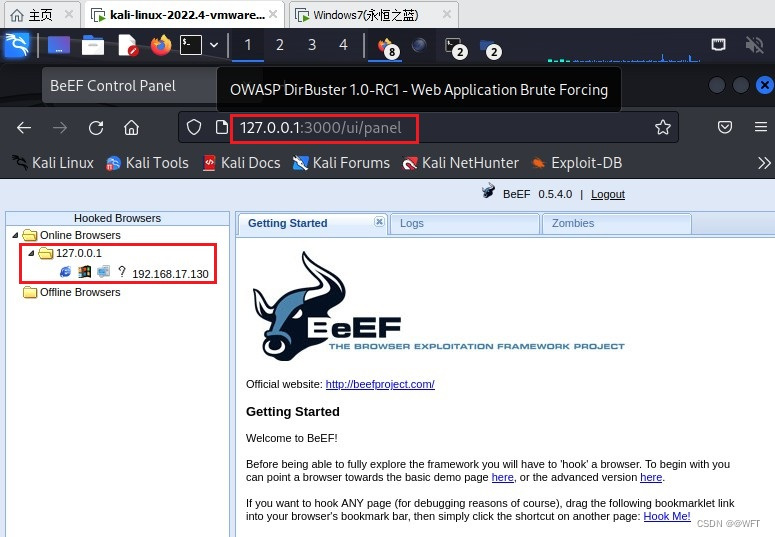Image resolution: width=775 pixels, height=537 pixels.
Task: Open the http://beefproject.com/ link
Action: tap(380, 384)
